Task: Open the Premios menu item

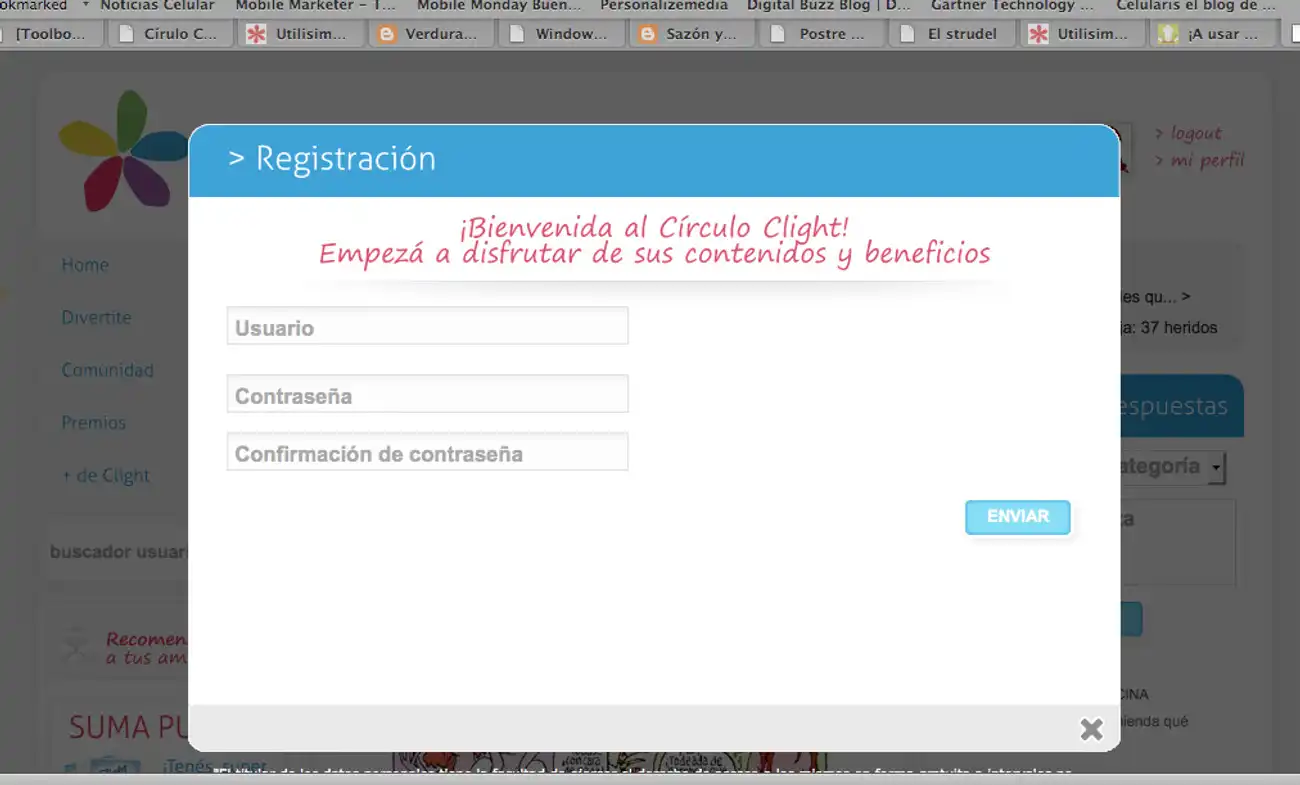Action: (93, 423)
